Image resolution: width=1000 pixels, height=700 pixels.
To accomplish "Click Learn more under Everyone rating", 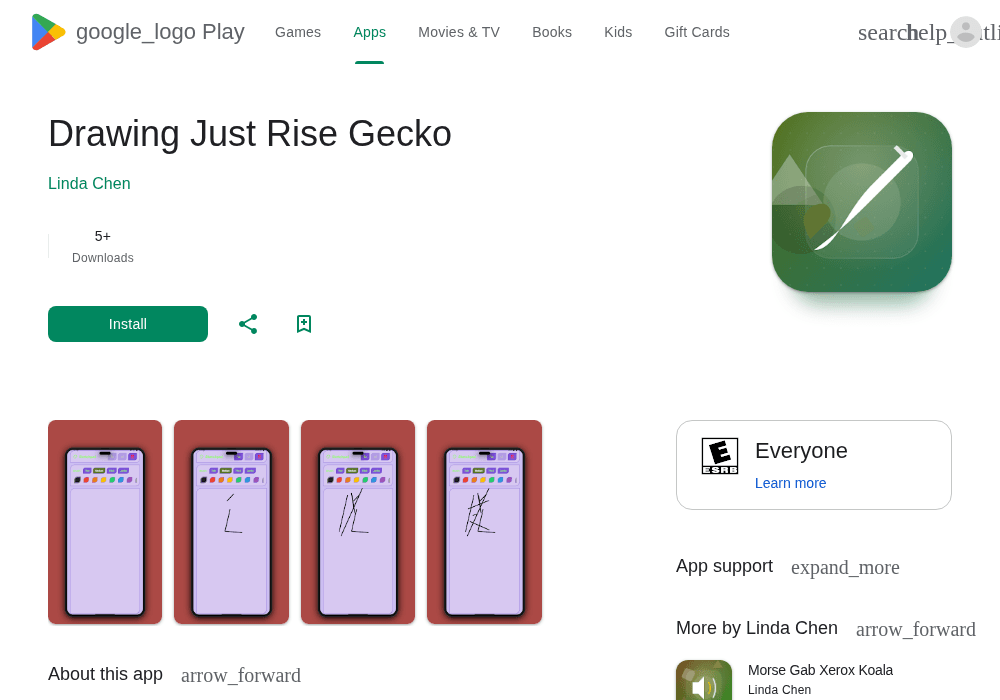I will 790,483.
